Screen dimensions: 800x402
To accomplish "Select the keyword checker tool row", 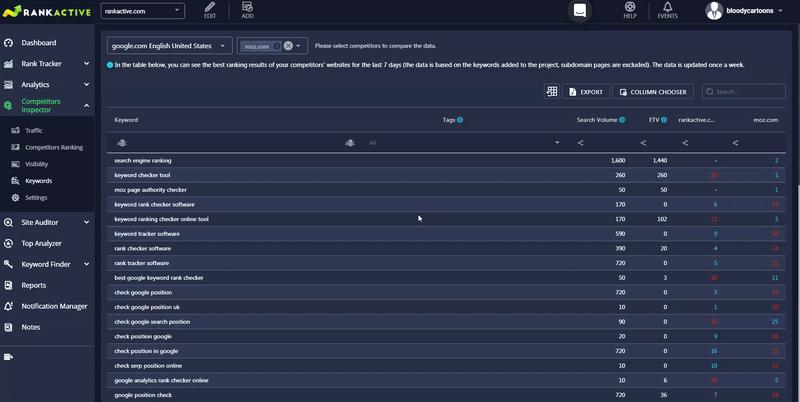I will pyautogui.click(x=446, y=175).
